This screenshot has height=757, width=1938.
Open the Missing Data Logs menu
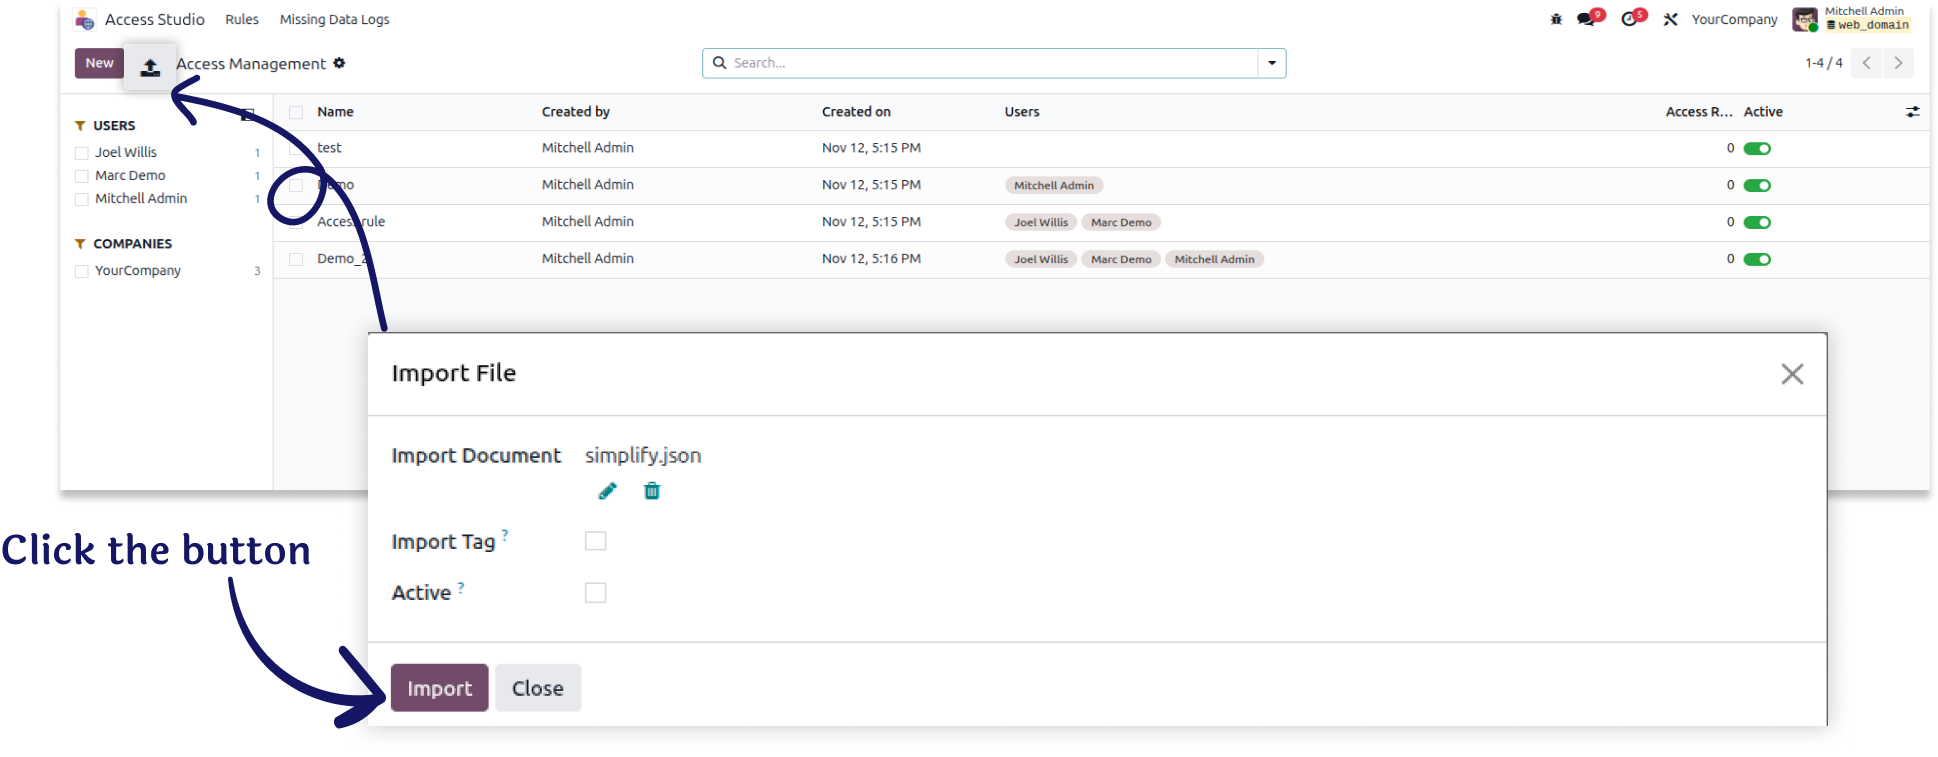334,19
